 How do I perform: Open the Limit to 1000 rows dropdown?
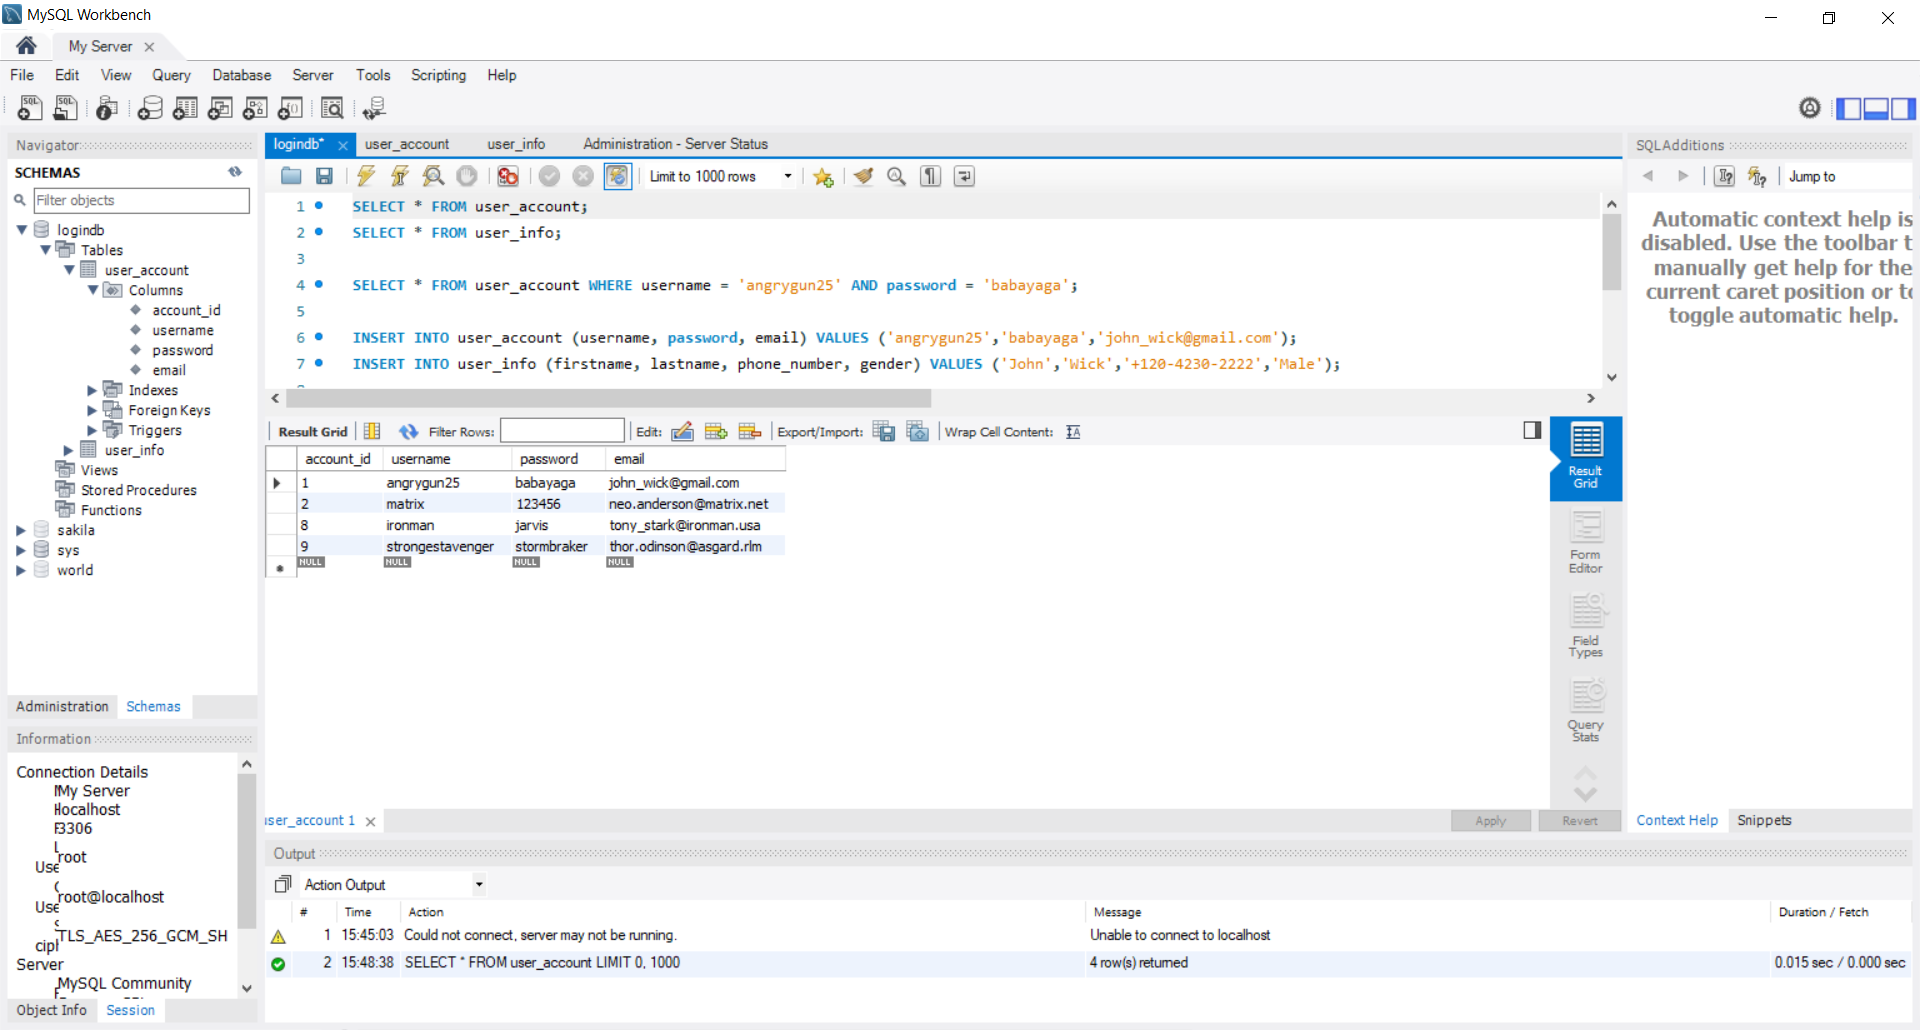(788, 176)
